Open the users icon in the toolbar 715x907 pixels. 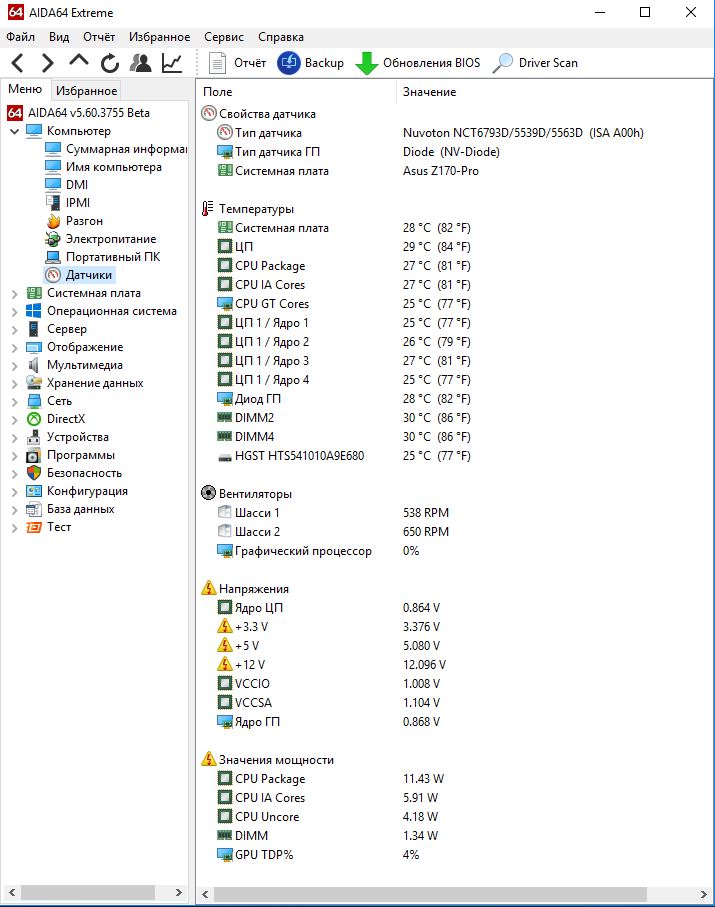click(141, 62)
